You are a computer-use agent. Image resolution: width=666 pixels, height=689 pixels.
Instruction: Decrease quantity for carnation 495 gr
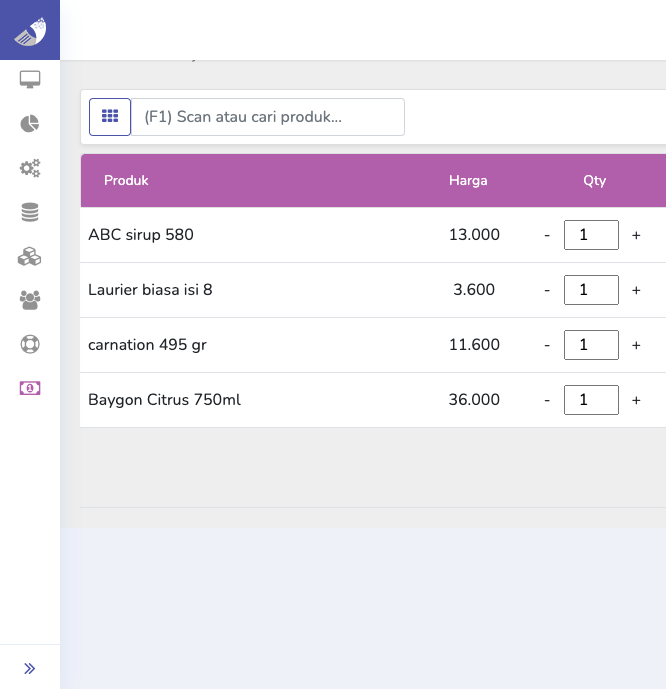pyautogui.click(x=547, y=345)
